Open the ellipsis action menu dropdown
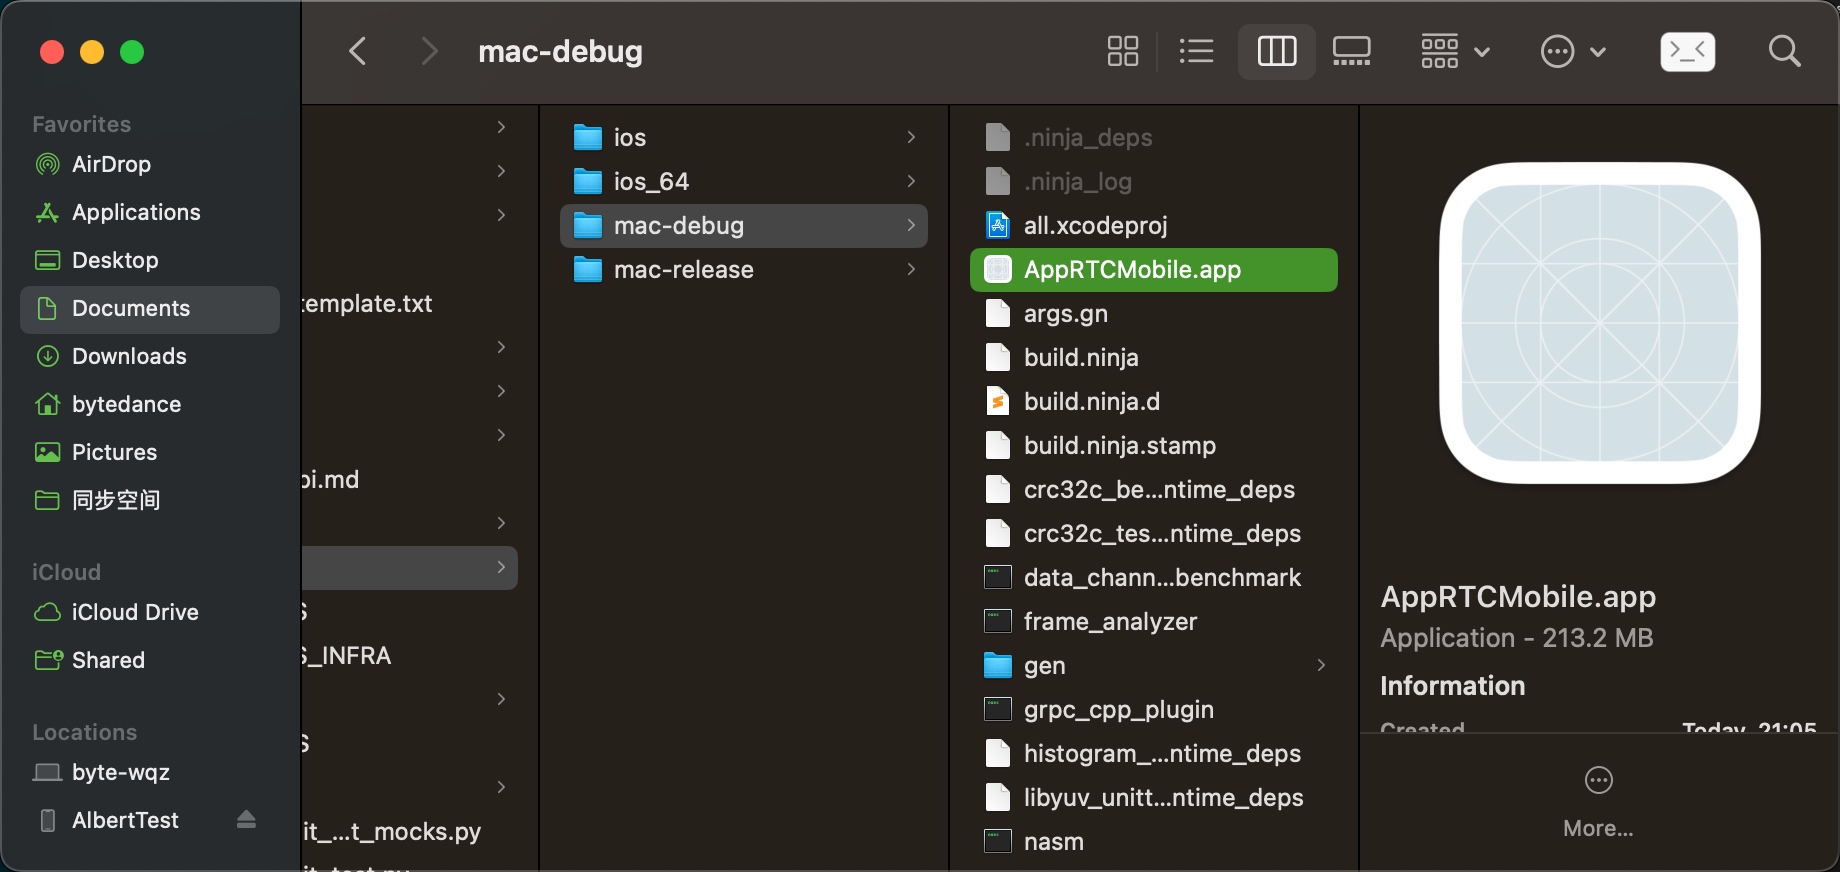The width and height of the screenshot is (1840, 872). pyautogui.click(x=1572, y=51)
